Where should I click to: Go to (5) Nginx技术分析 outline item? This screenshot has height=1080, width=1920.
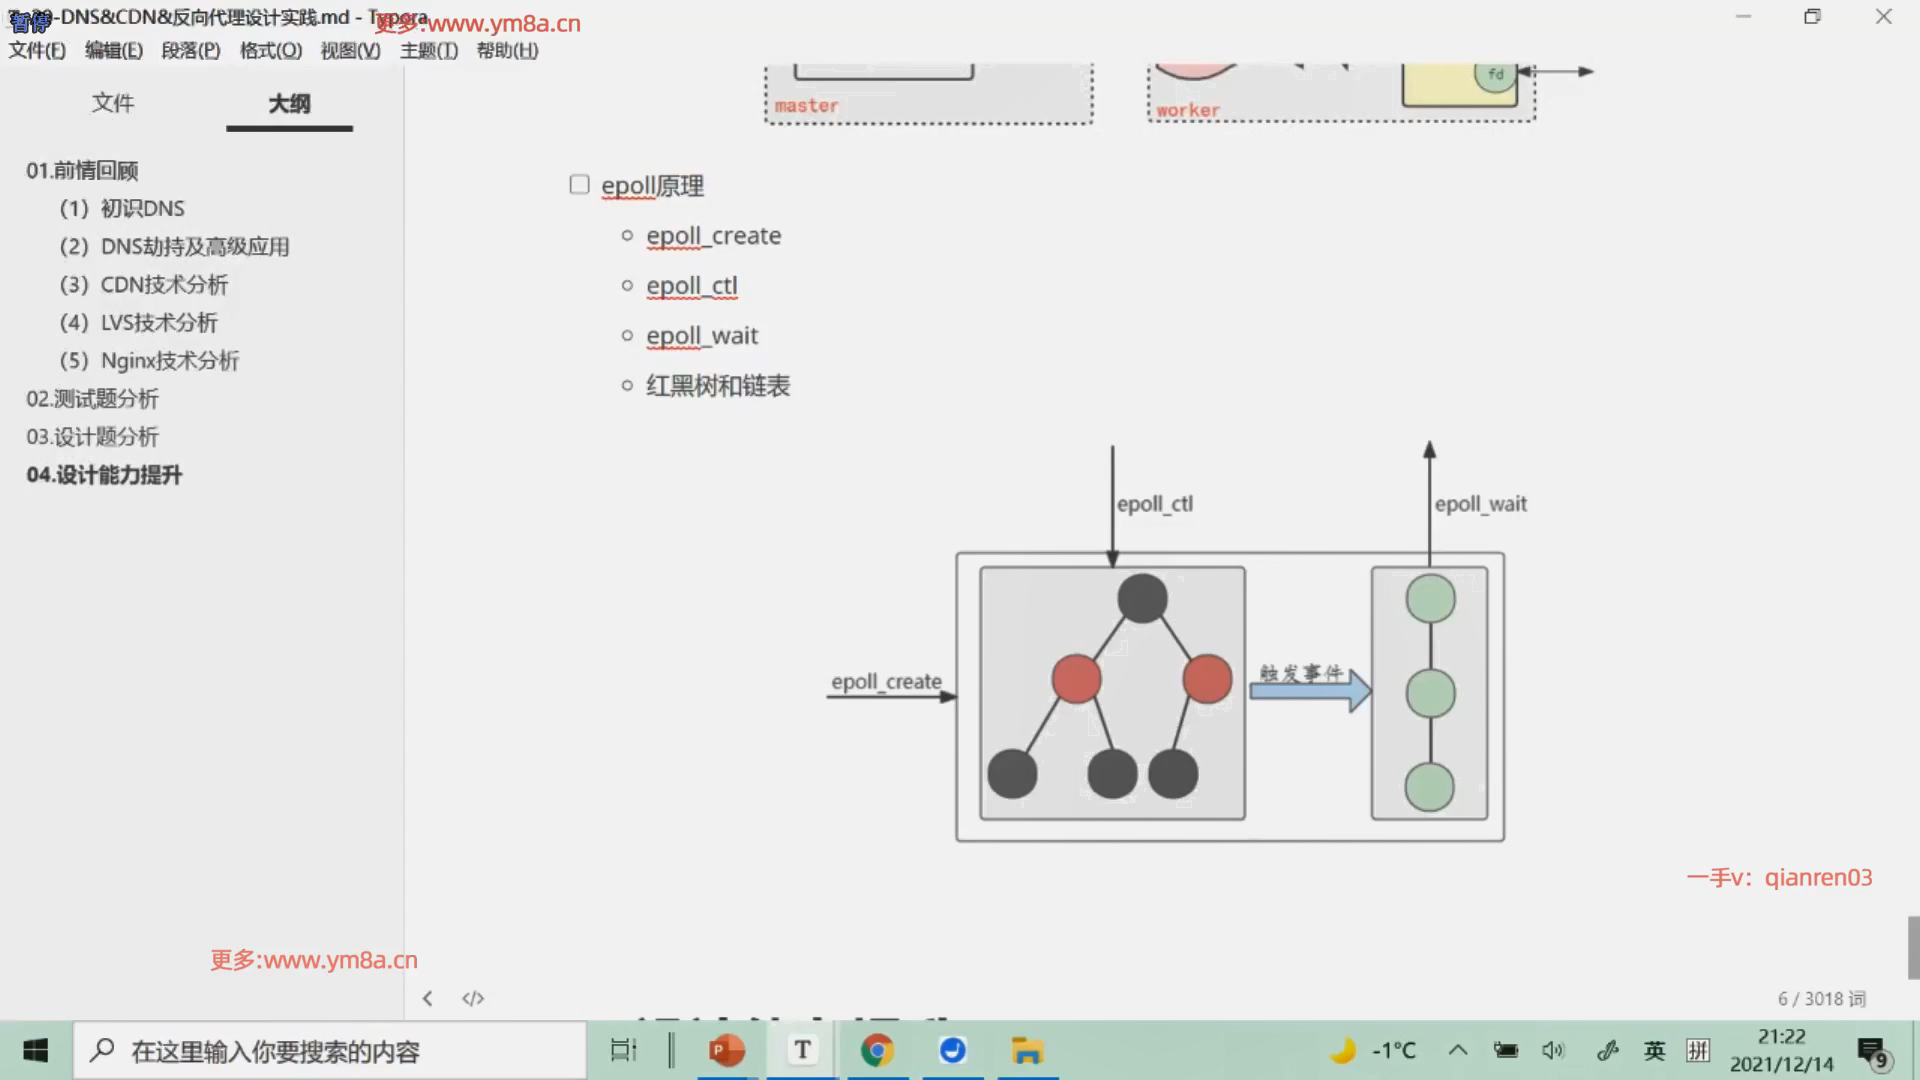tap(150, 361)
